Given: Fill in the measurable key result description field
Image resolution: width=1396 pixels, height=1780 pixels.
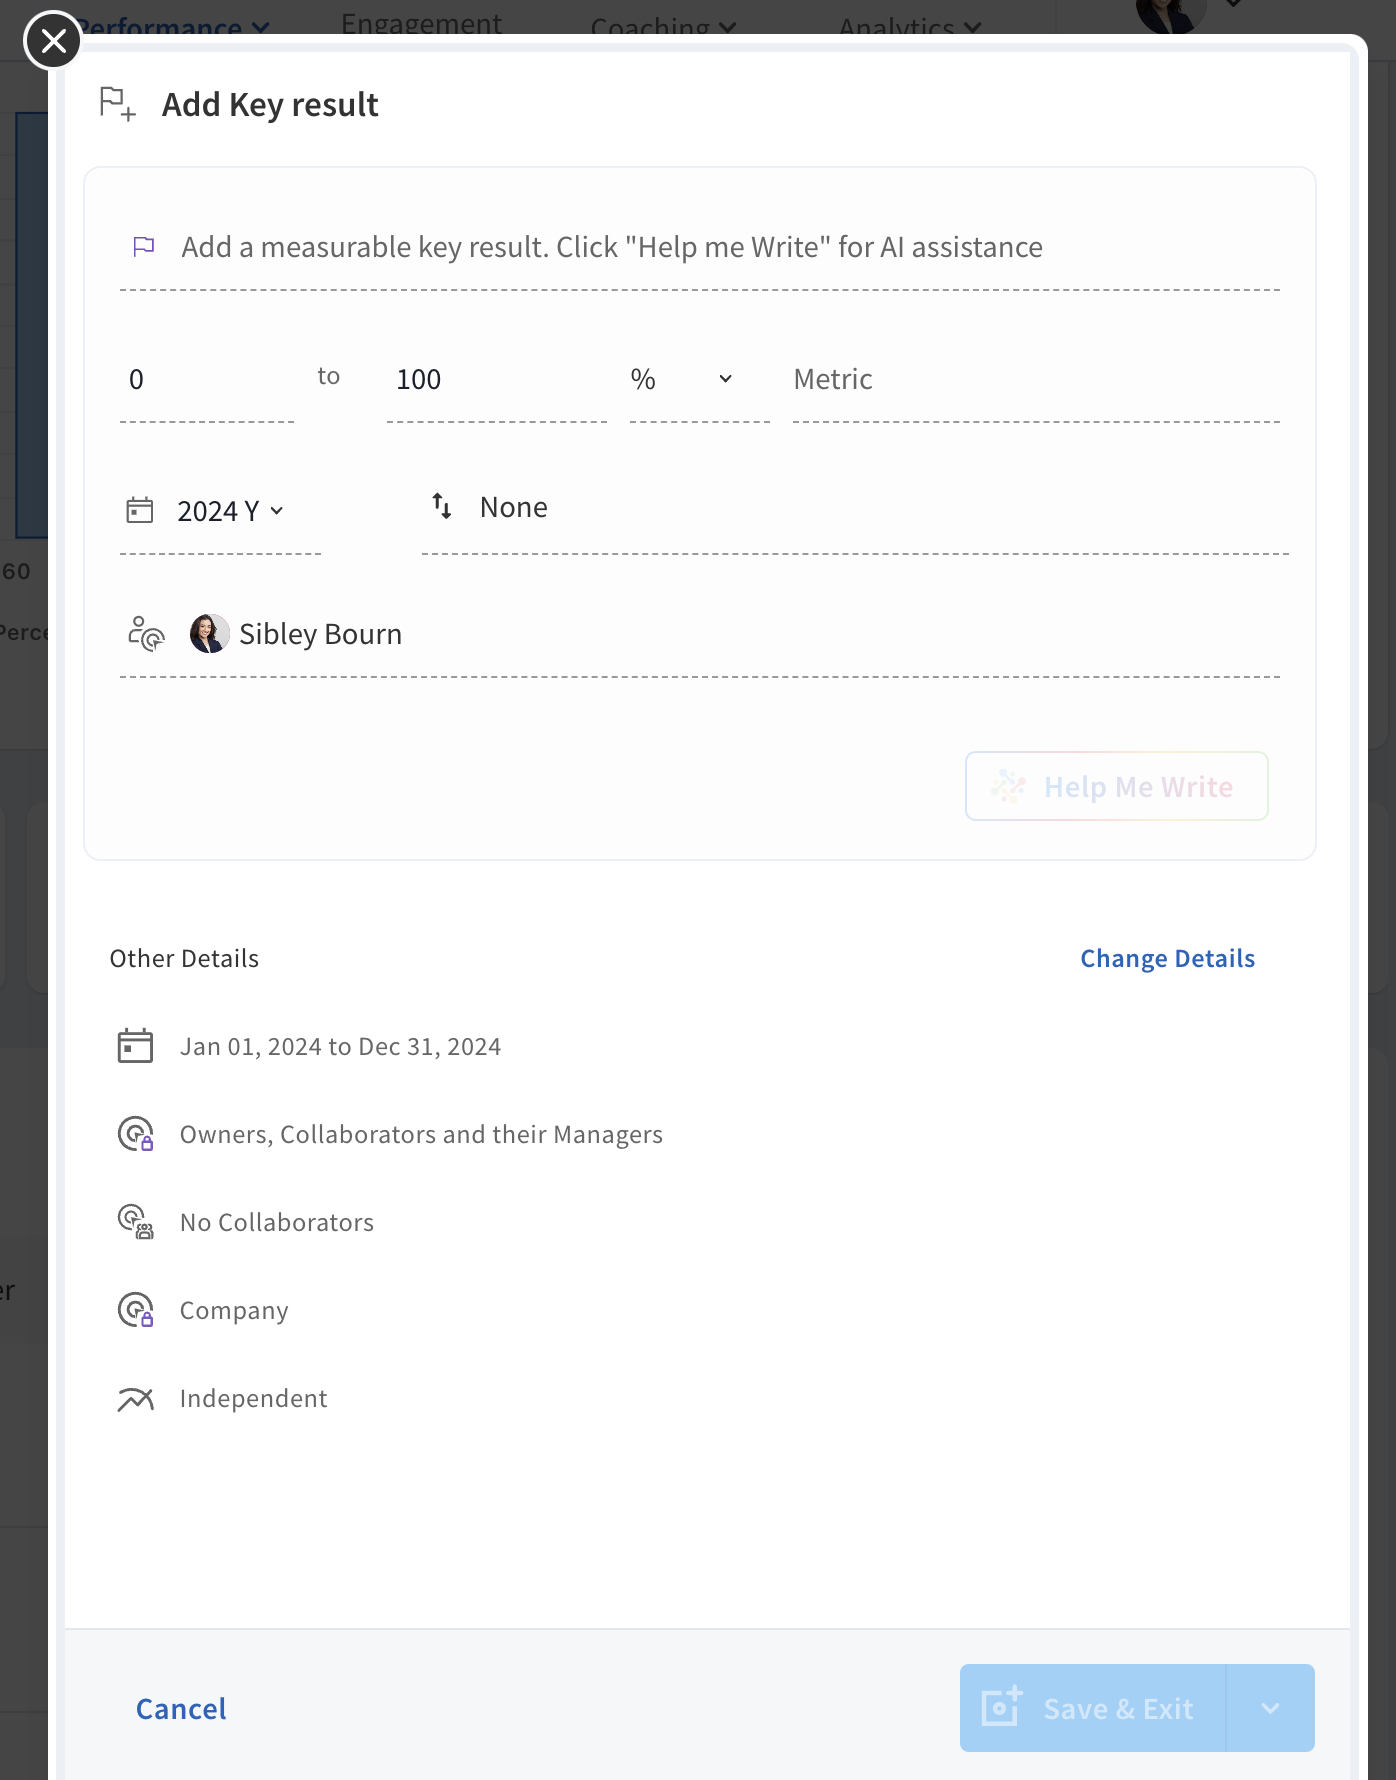Looking at the screenshot, I should pyautogui.click(x=700, y=247).
